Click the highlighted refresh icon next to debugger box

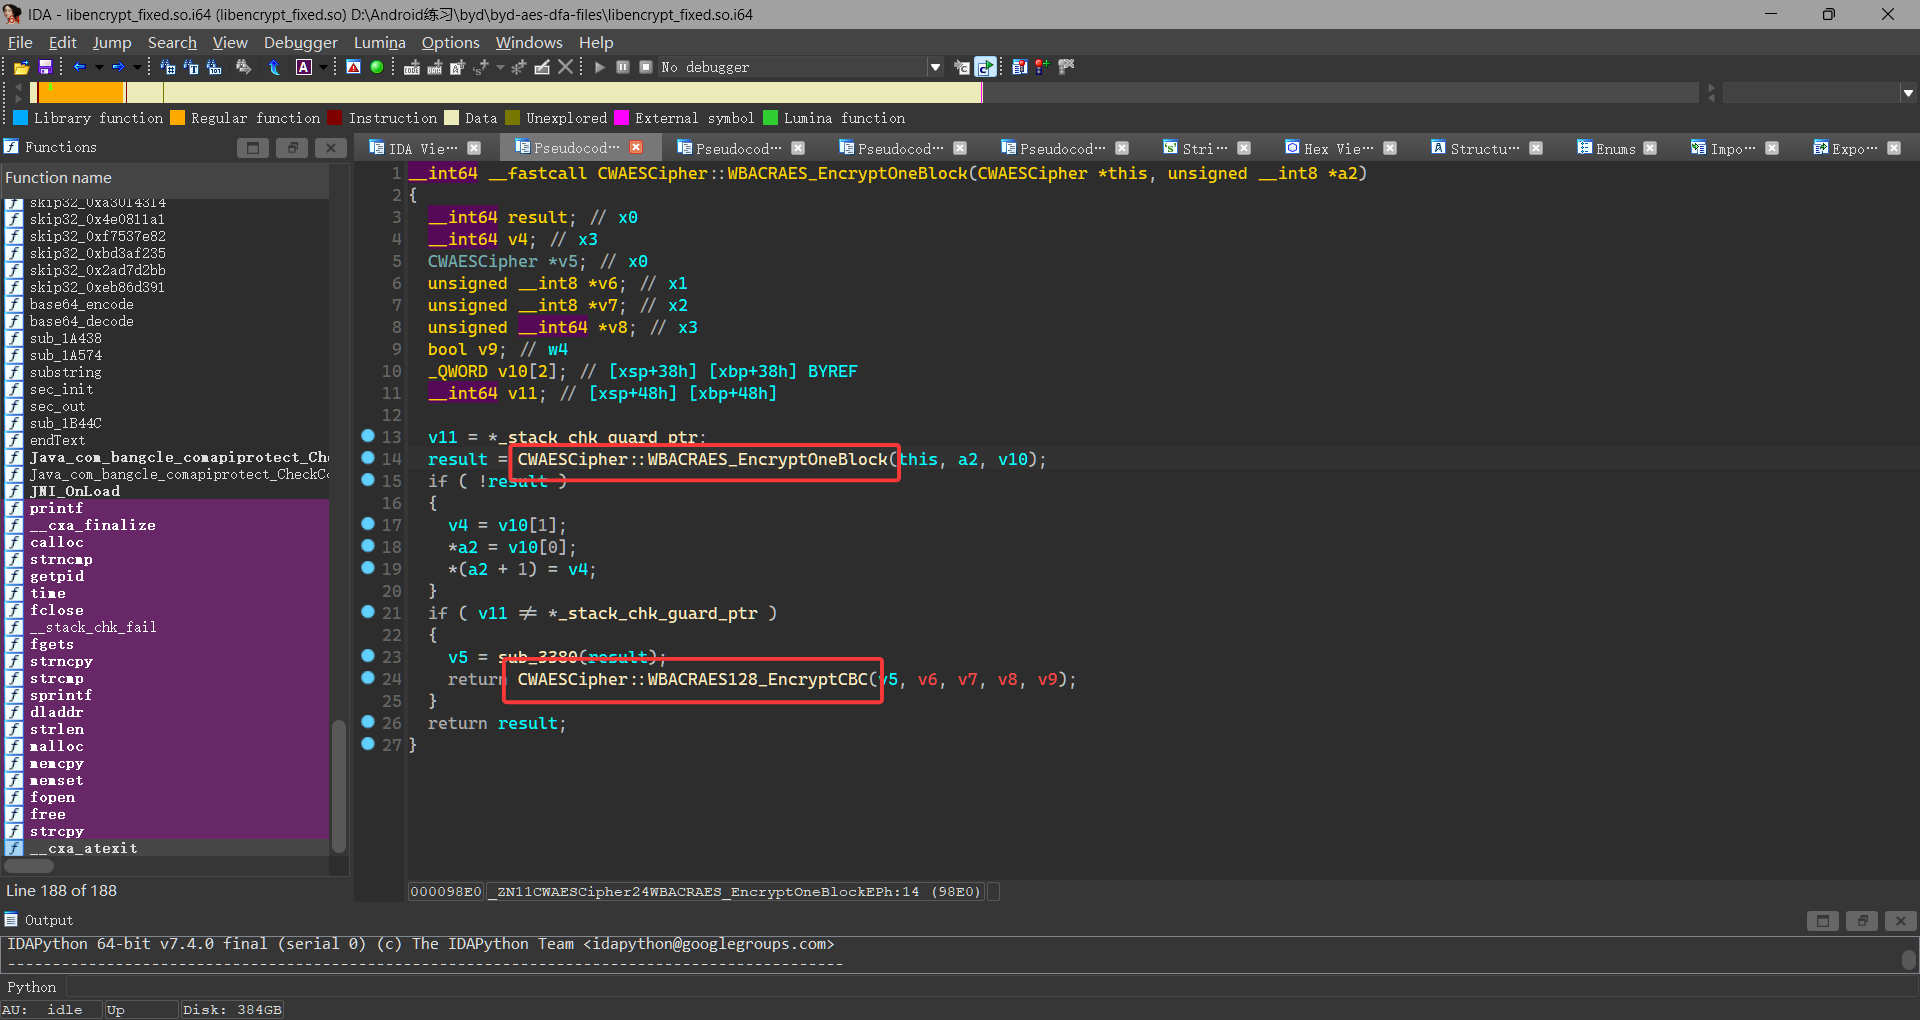(x=985, y=67)
